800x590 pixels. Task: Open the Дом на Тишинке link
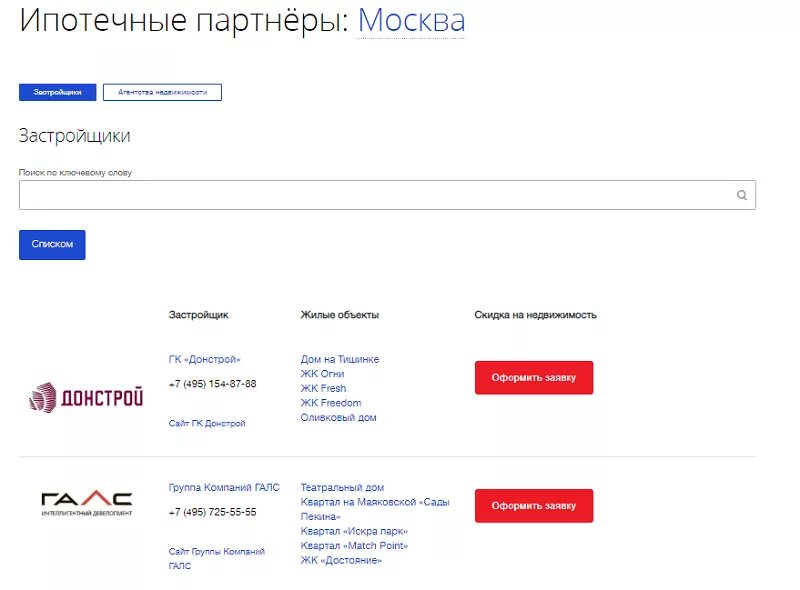pos(340,359)
